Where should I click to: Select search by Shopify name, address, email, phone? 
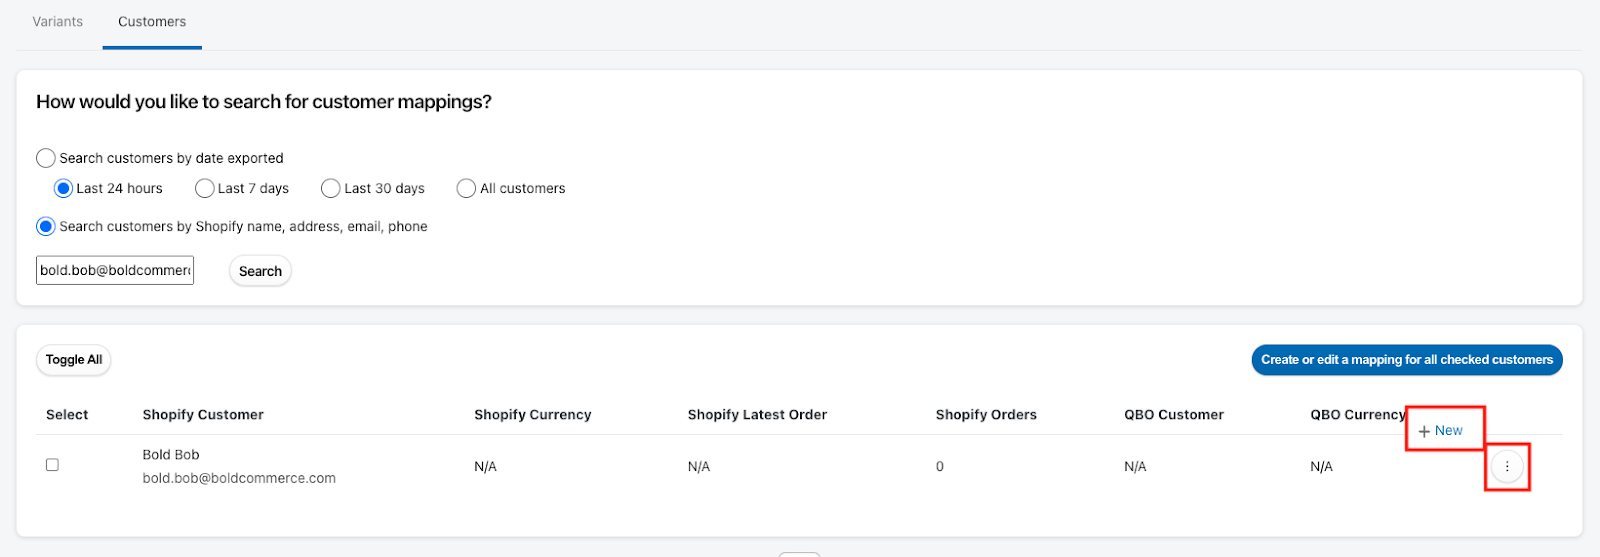[46, 227]
